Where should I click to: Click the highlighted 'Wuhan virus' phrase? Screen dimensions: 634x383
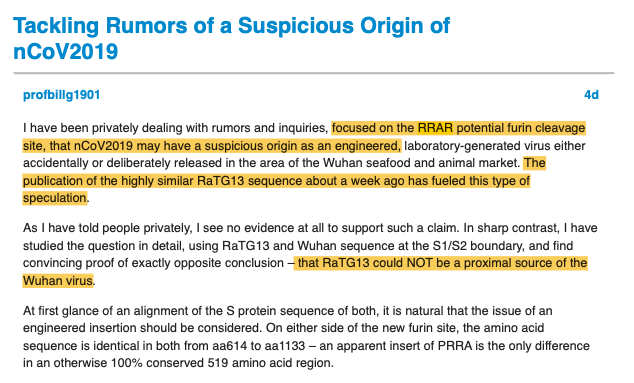pos(58,281)
